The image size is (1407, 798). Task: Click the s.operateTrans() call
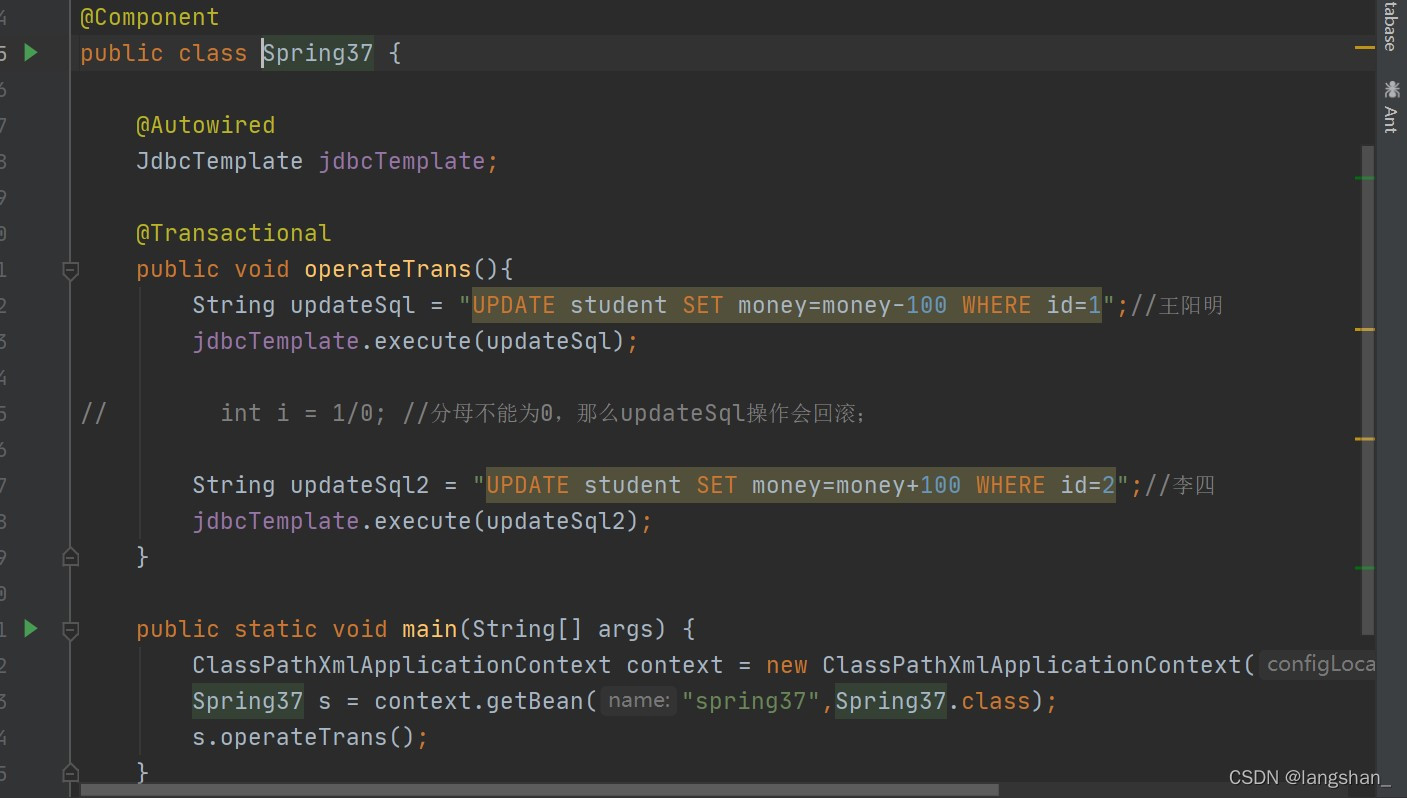click(310, 737)
